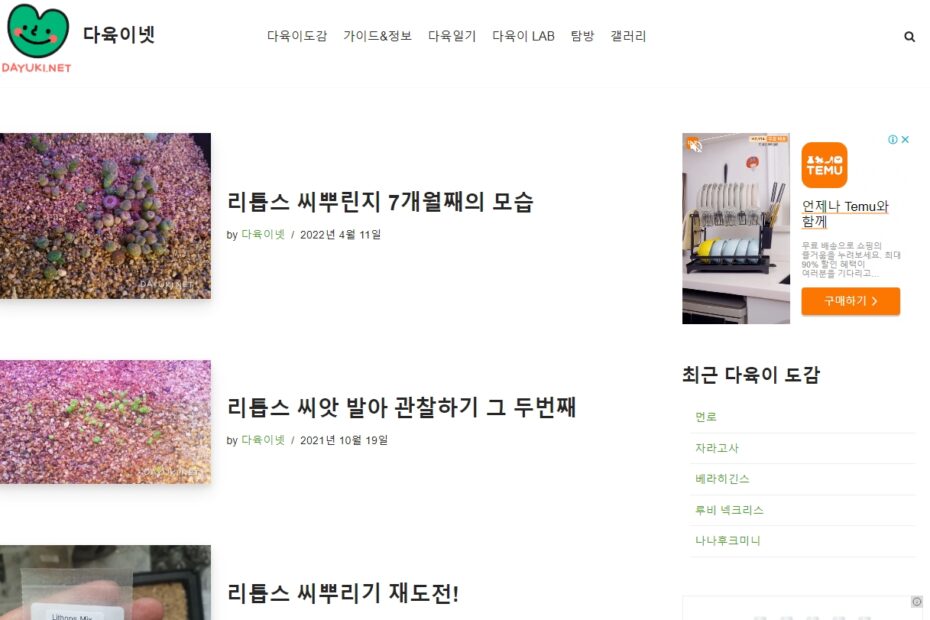Open the 갤러리 menu item

click(x=628, y=36)
